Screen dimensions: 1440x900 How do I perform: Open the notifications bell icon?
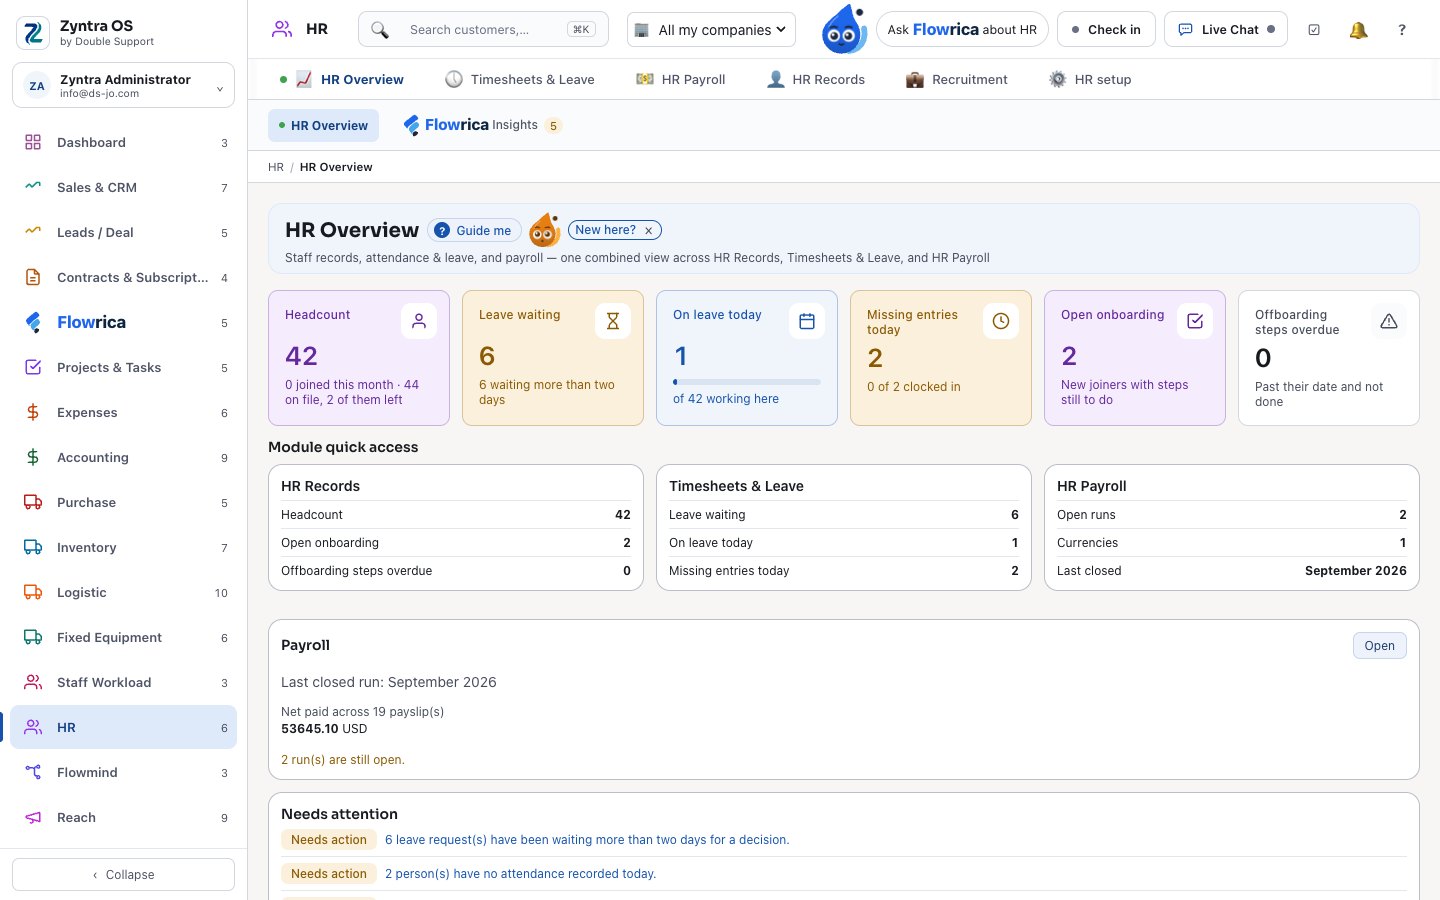click(x=1358, y=30)
